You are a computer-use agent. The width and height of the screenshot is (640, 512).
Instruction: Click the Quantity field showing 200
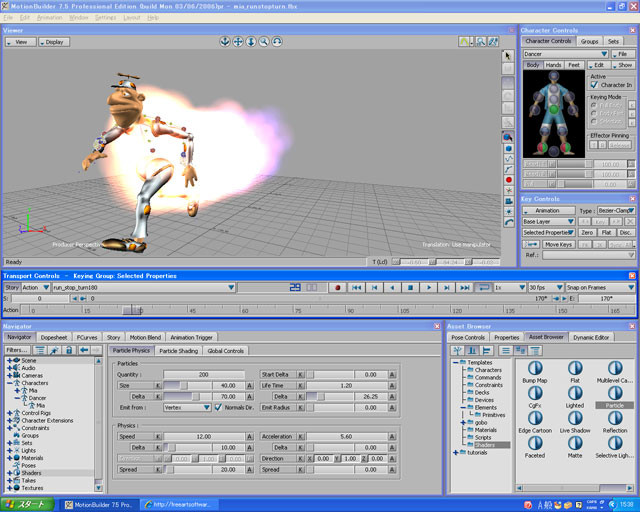click(x=204, y=374)
